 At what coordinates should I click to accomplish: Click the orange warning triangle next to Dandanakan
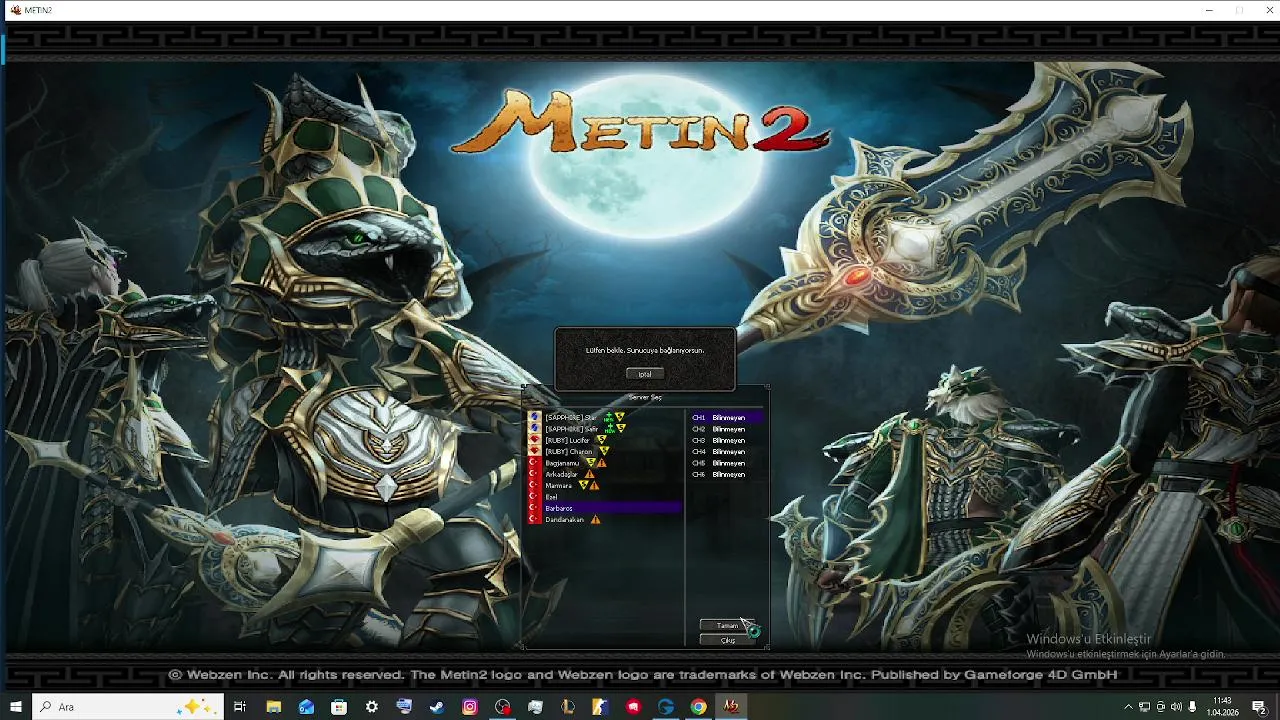click(x=595, y=520)
